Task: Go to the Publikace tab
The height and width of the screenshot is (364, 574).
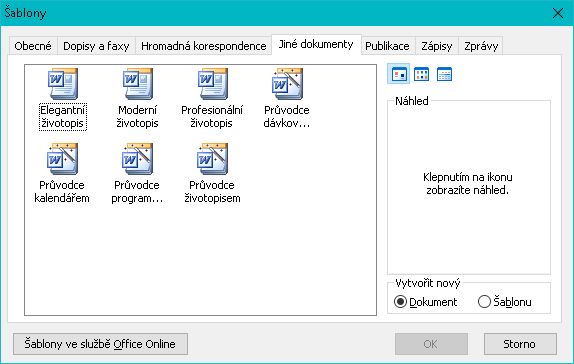Action: tap(388, 46)
